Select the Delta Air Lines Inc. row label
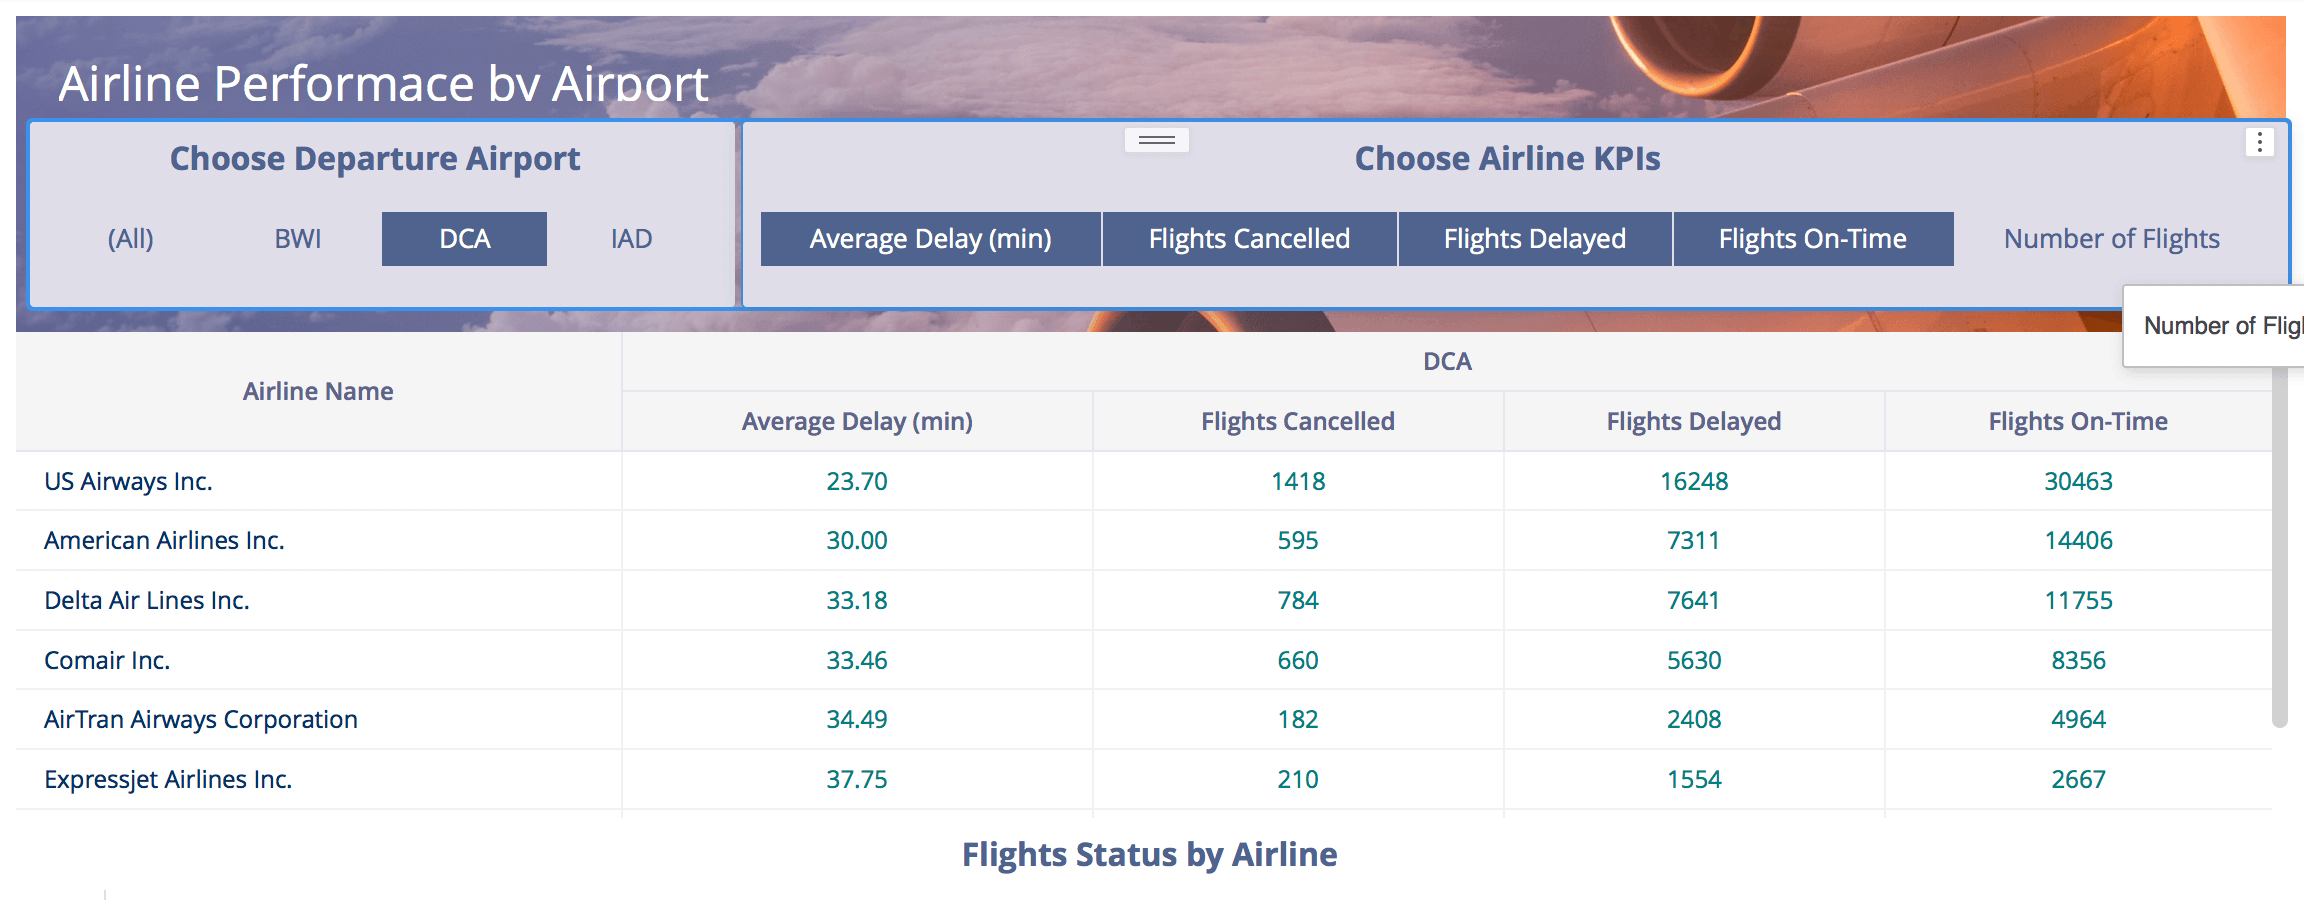Image resolution: width=2304 pixels, height=900 pixels. point(147,600)
